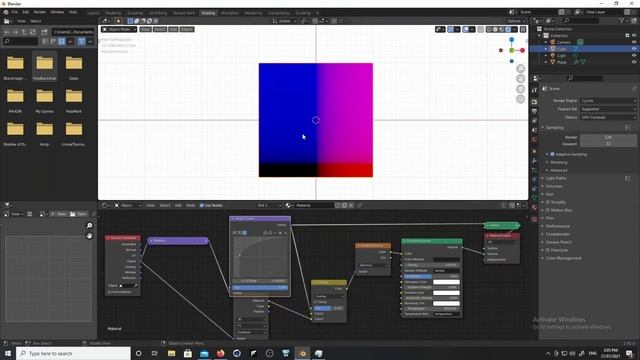Open the Render menu
The width and height of the screenshot is (640, 360).
pos(40,12)
